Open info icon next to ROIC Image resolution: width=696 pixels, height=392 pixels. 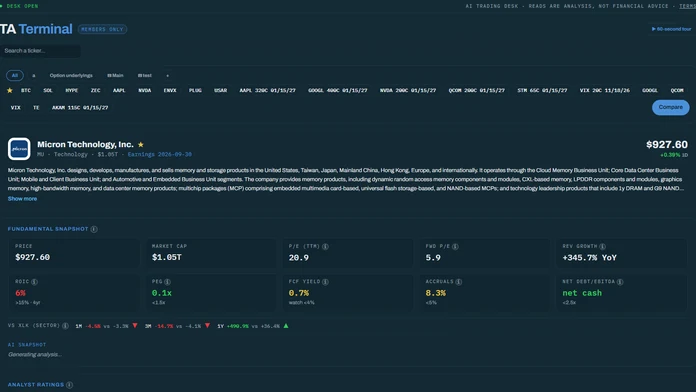point(35,282)
